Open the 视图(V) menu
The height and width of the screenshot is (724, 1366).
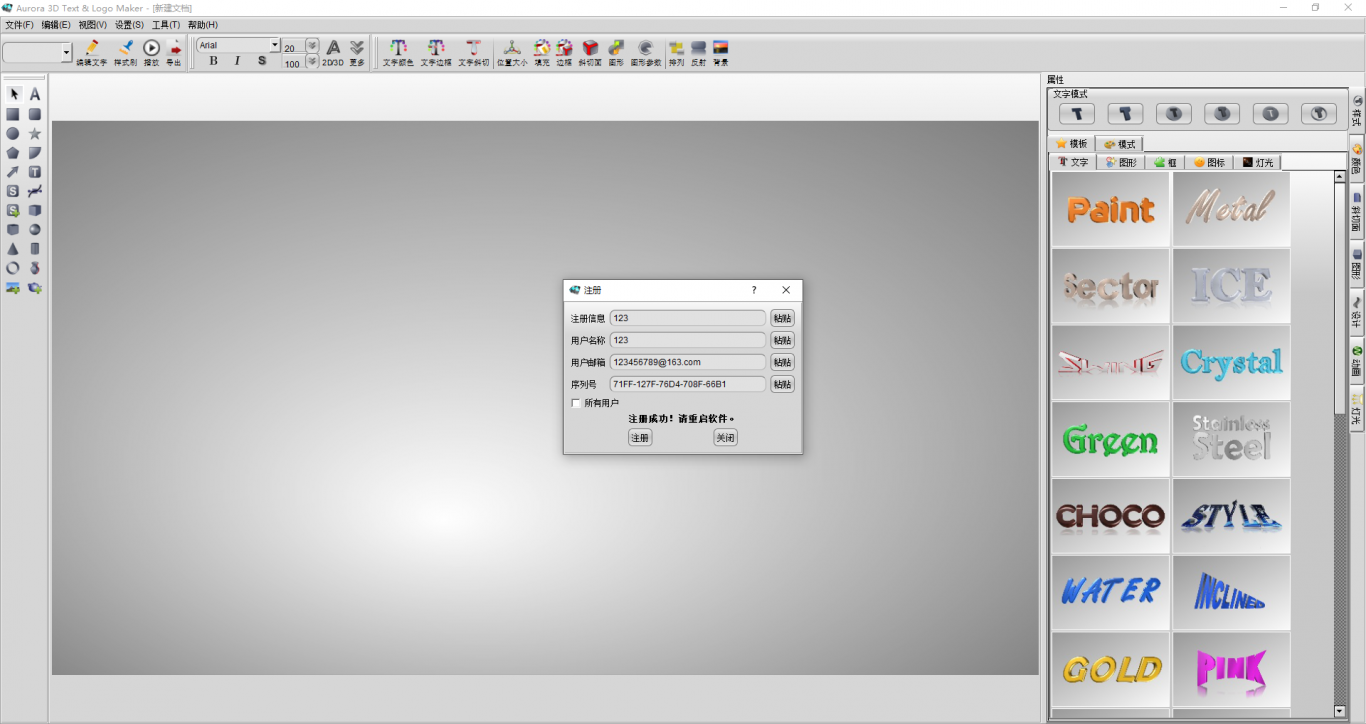pos(92,24)
